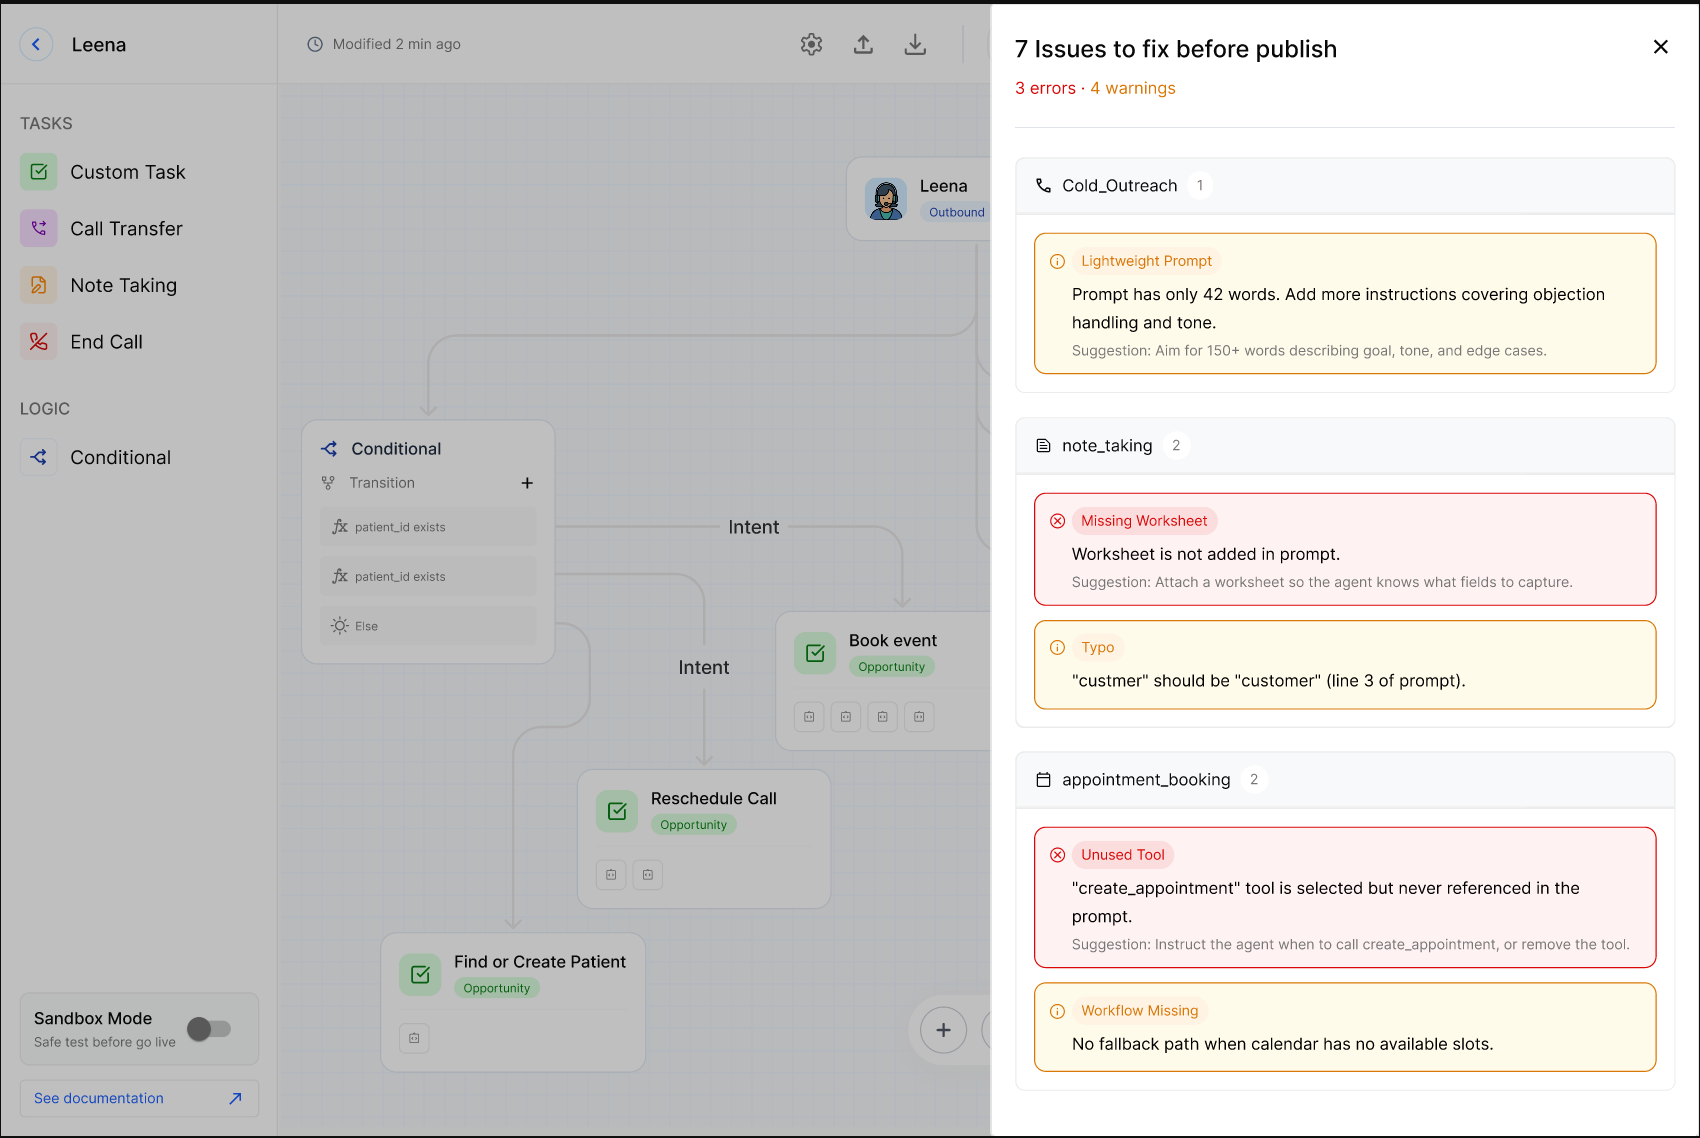Toggle Sandbox Mode switch
The width and height of the screenshot is (1700, 1138).
click(209, 1029)
